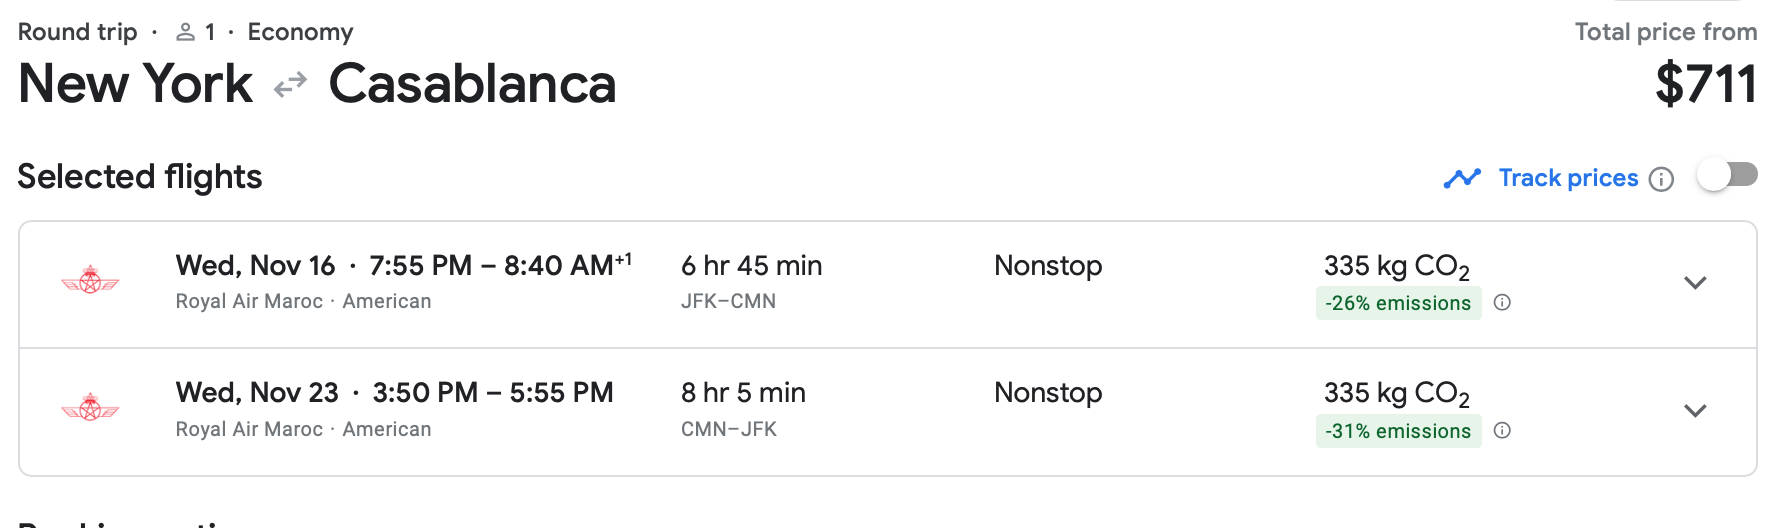The height and width of the screenshot is (528, 1782).
Task: Open emissions info icon next to -26% badge
Action: pyautogui.click(x=1502, y=303)
